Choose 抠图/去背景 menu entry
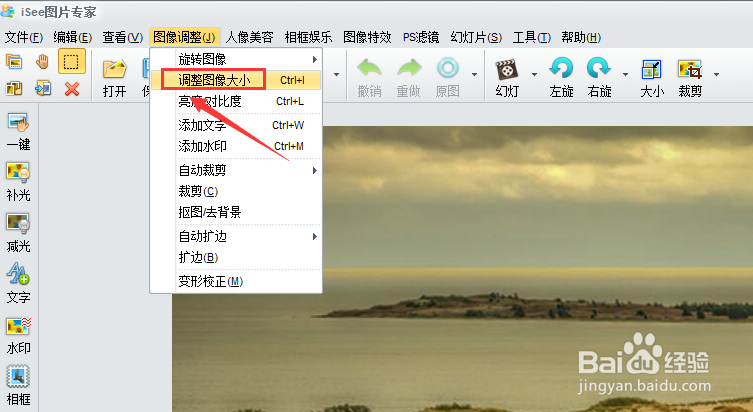The width and height of the screenshot is (753, 412). pyautogui.click(x=236, y=212)
